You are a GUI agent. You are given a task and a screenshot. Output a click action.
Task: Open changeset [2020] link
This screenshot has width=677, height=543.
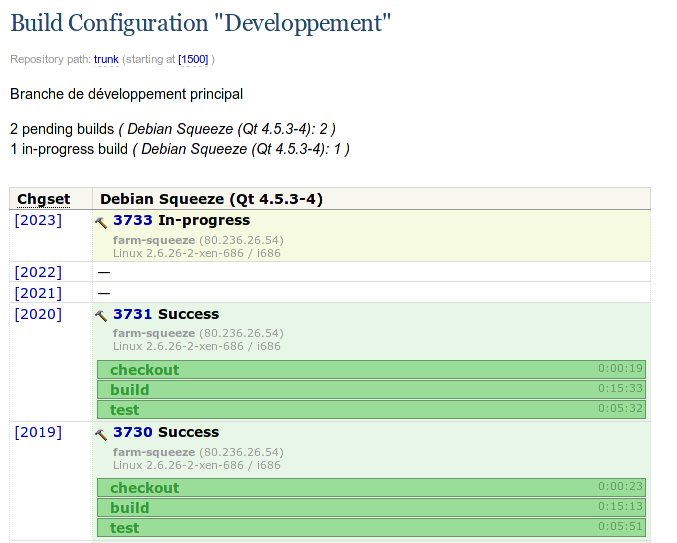coord(38,314)
